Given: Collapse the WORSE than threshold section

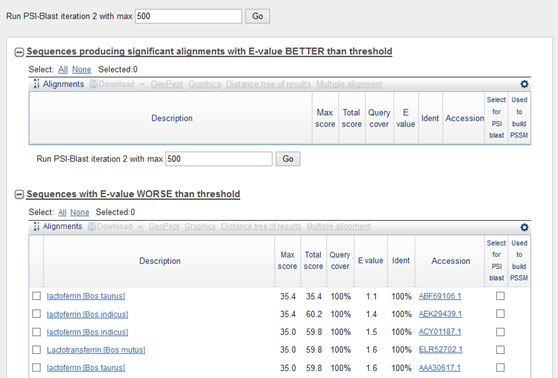Looking at the screenshot, I should 19,195.
